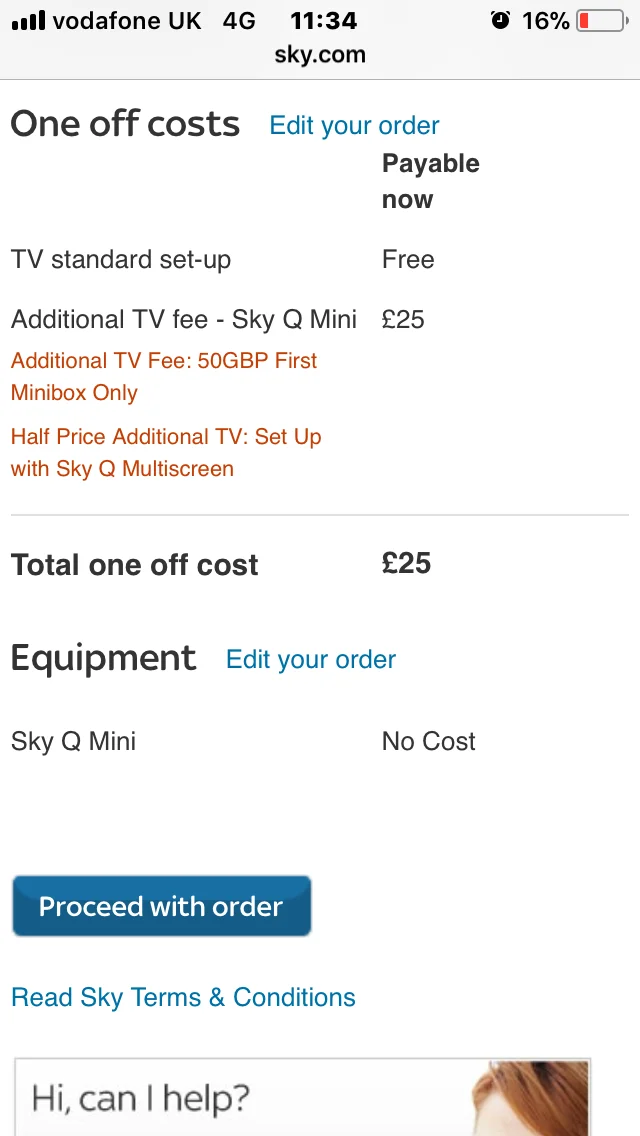Tap the sky.com address bar
This screenshot has width=640, height=1136.
[x=320, y=54]
